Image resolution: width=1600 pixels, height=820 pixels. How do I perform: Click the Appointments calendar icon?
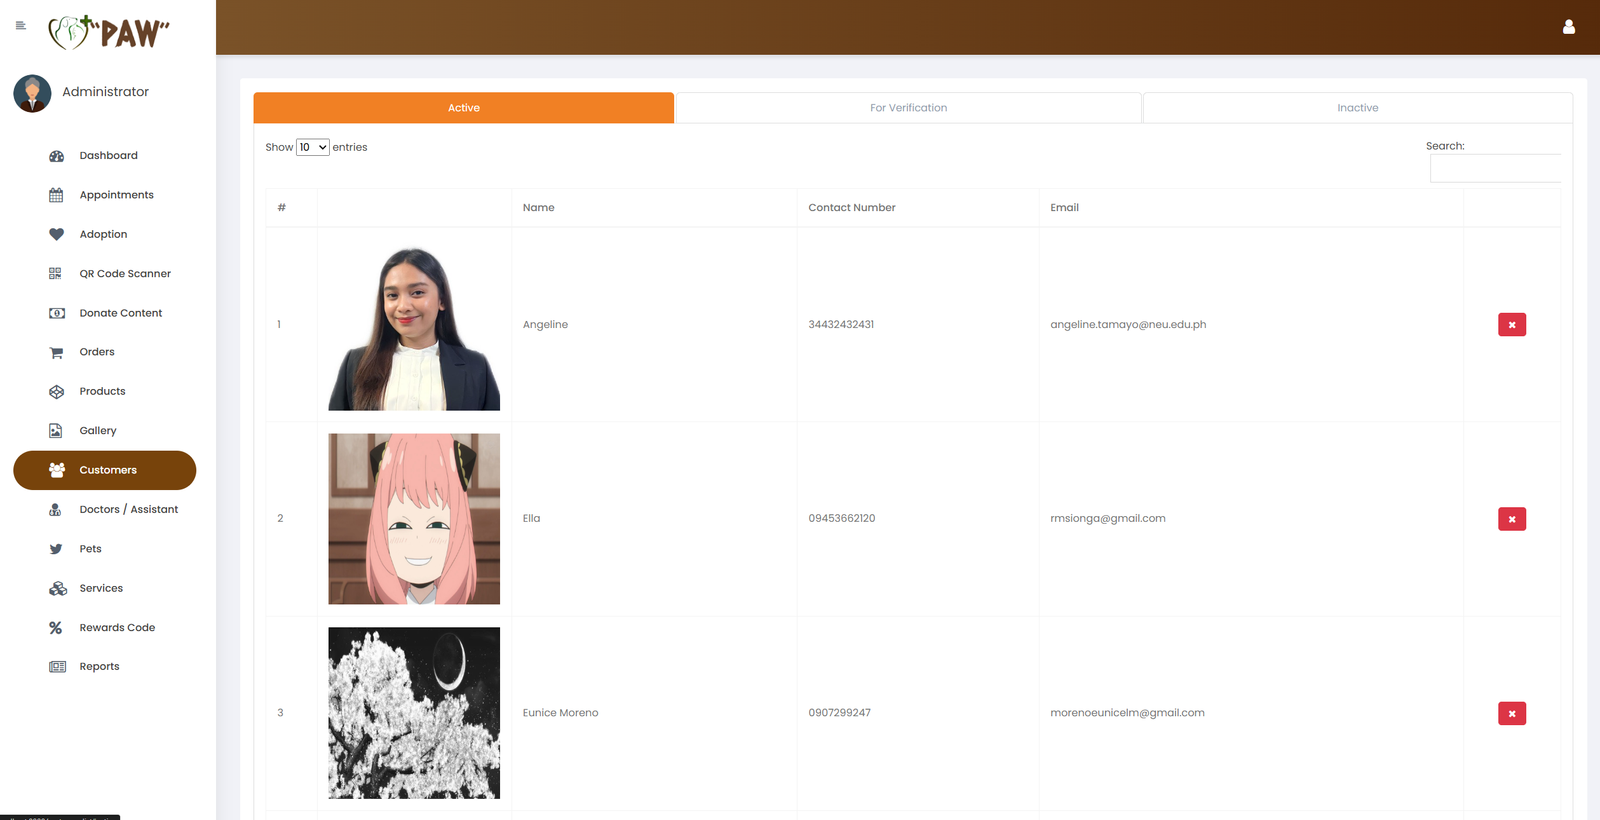pos(57,195)
